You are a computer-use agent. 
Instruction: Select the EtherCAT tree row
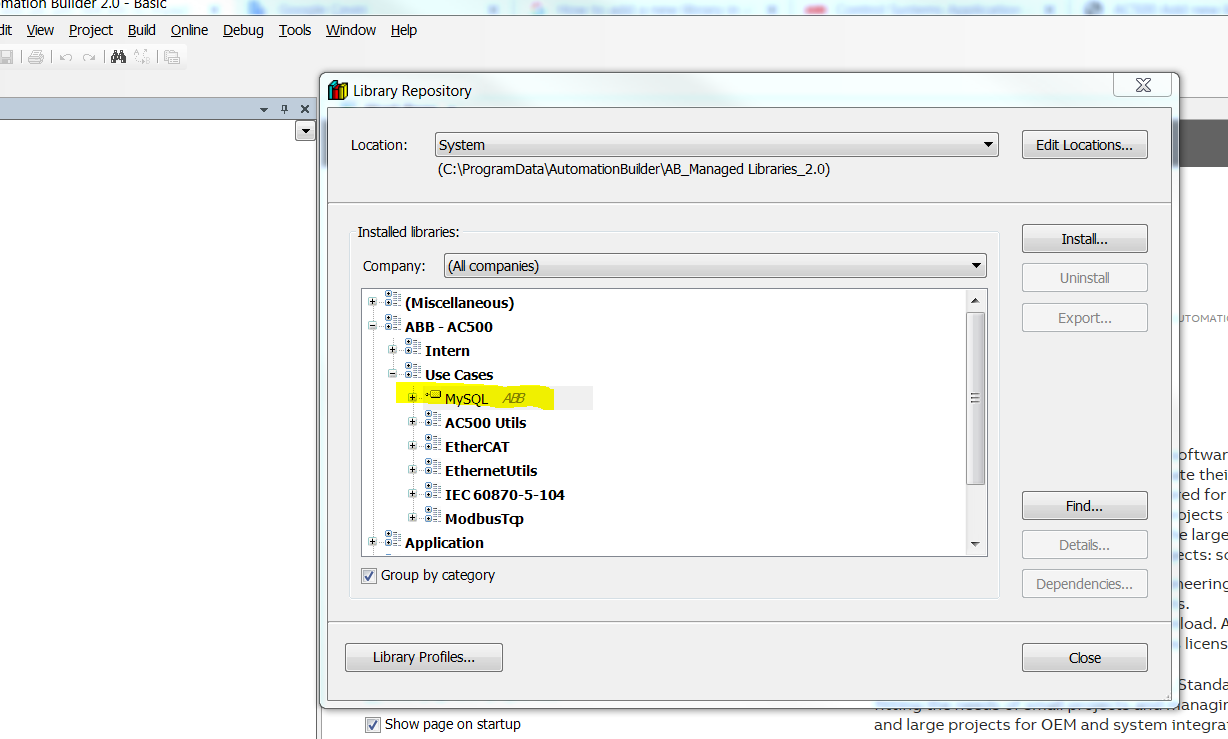[477, 446]
